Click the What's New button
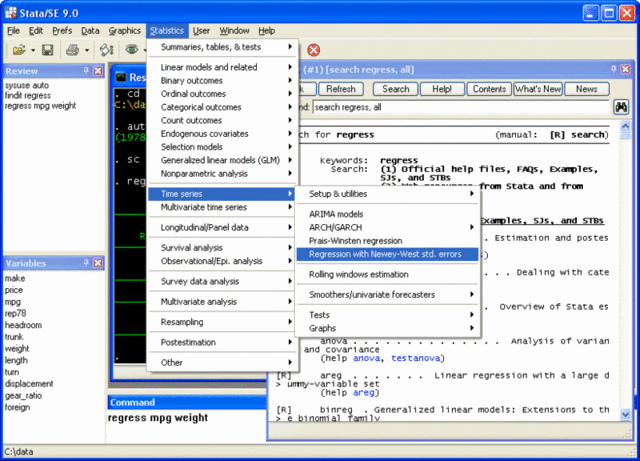 pos(538,89)
